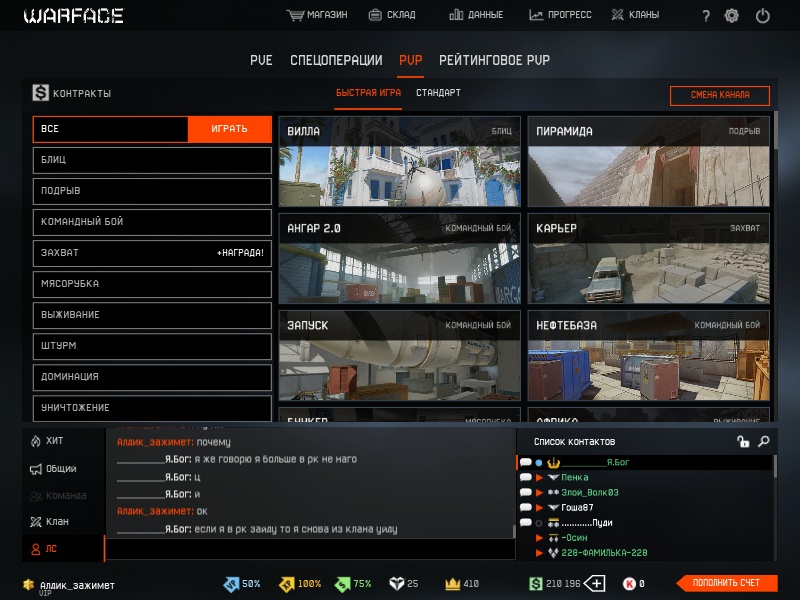This screenshot has width=800, height=600.
Task: Click the Контракты dollar icon
Action: (40, 93)
